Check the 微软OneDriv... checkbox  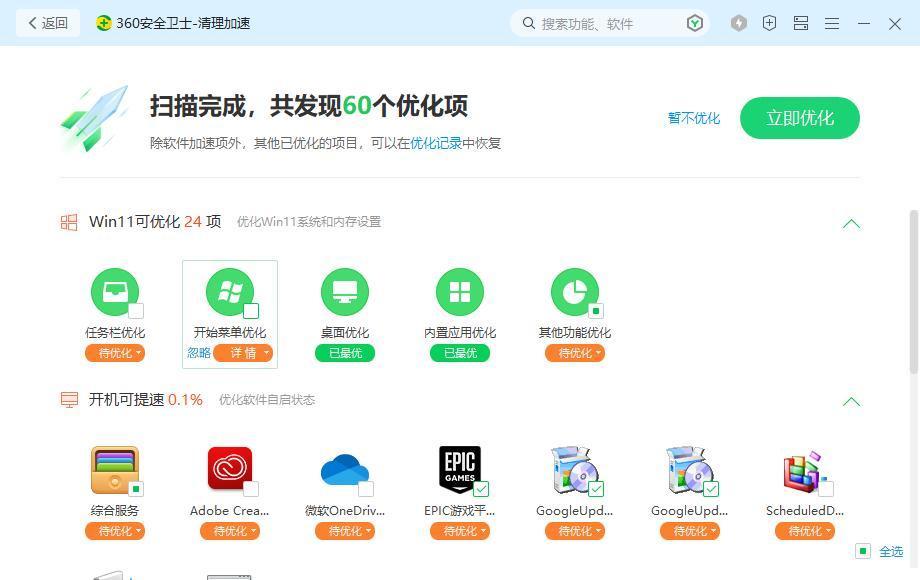tap(366, 489)
